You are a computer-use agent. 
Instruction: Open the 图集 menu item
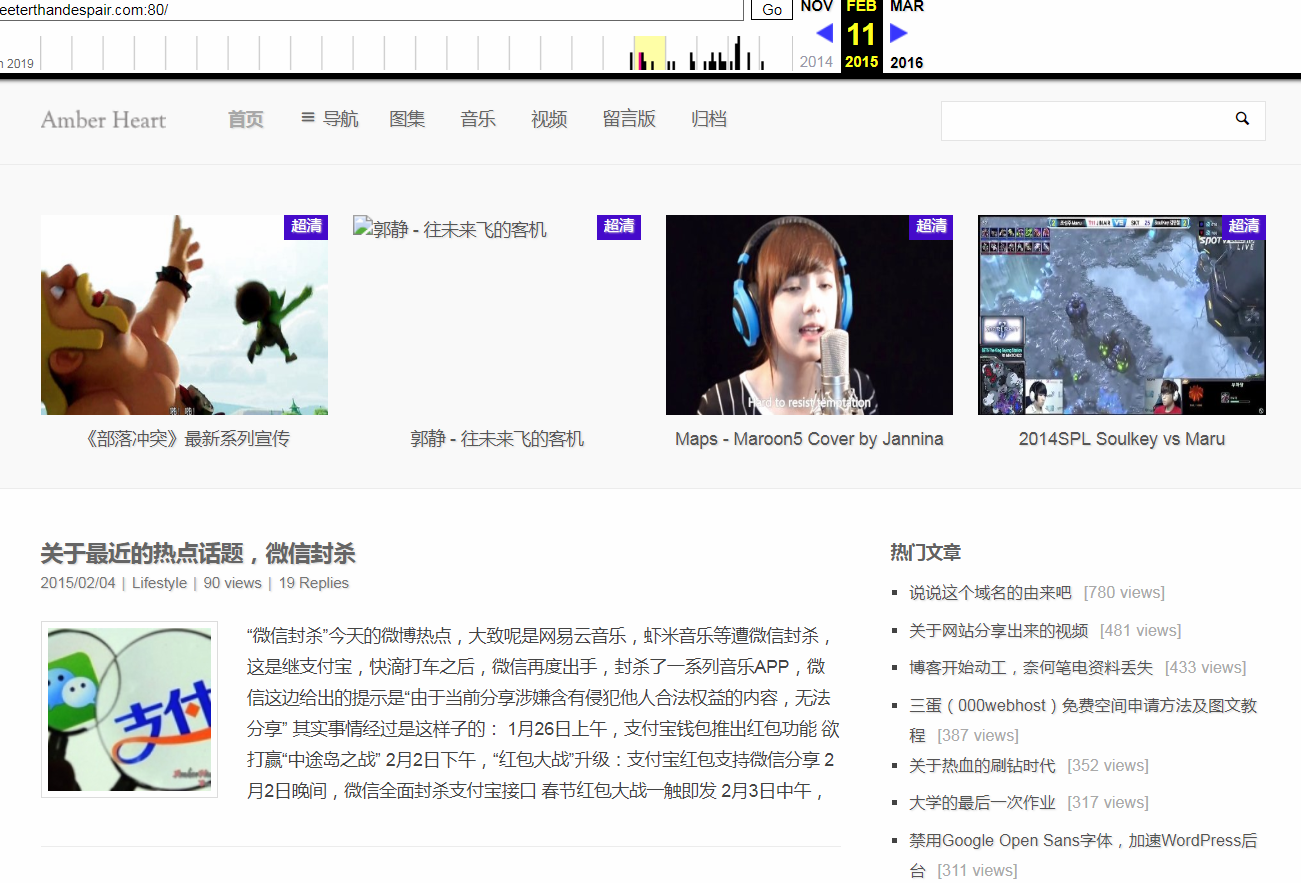pyautogui.click(x=407, y=119)
